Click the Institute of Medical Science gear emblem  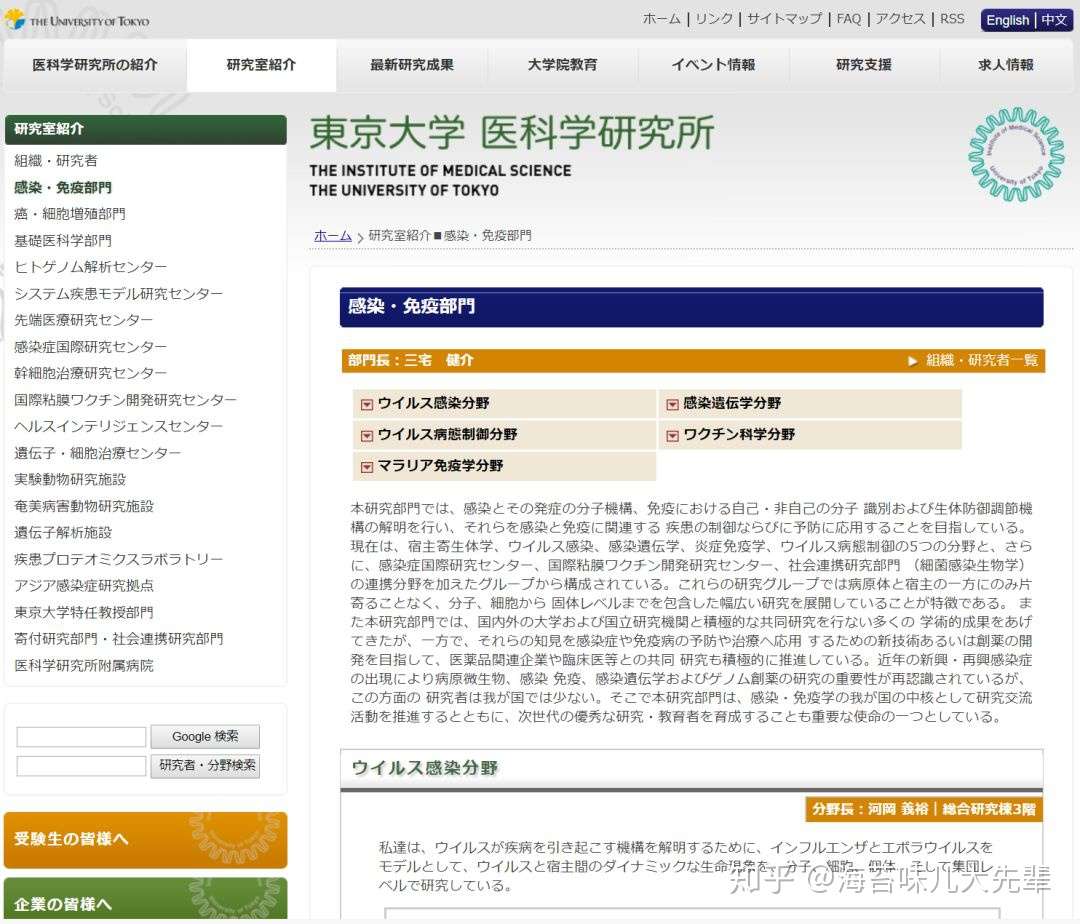(1016, 155)
